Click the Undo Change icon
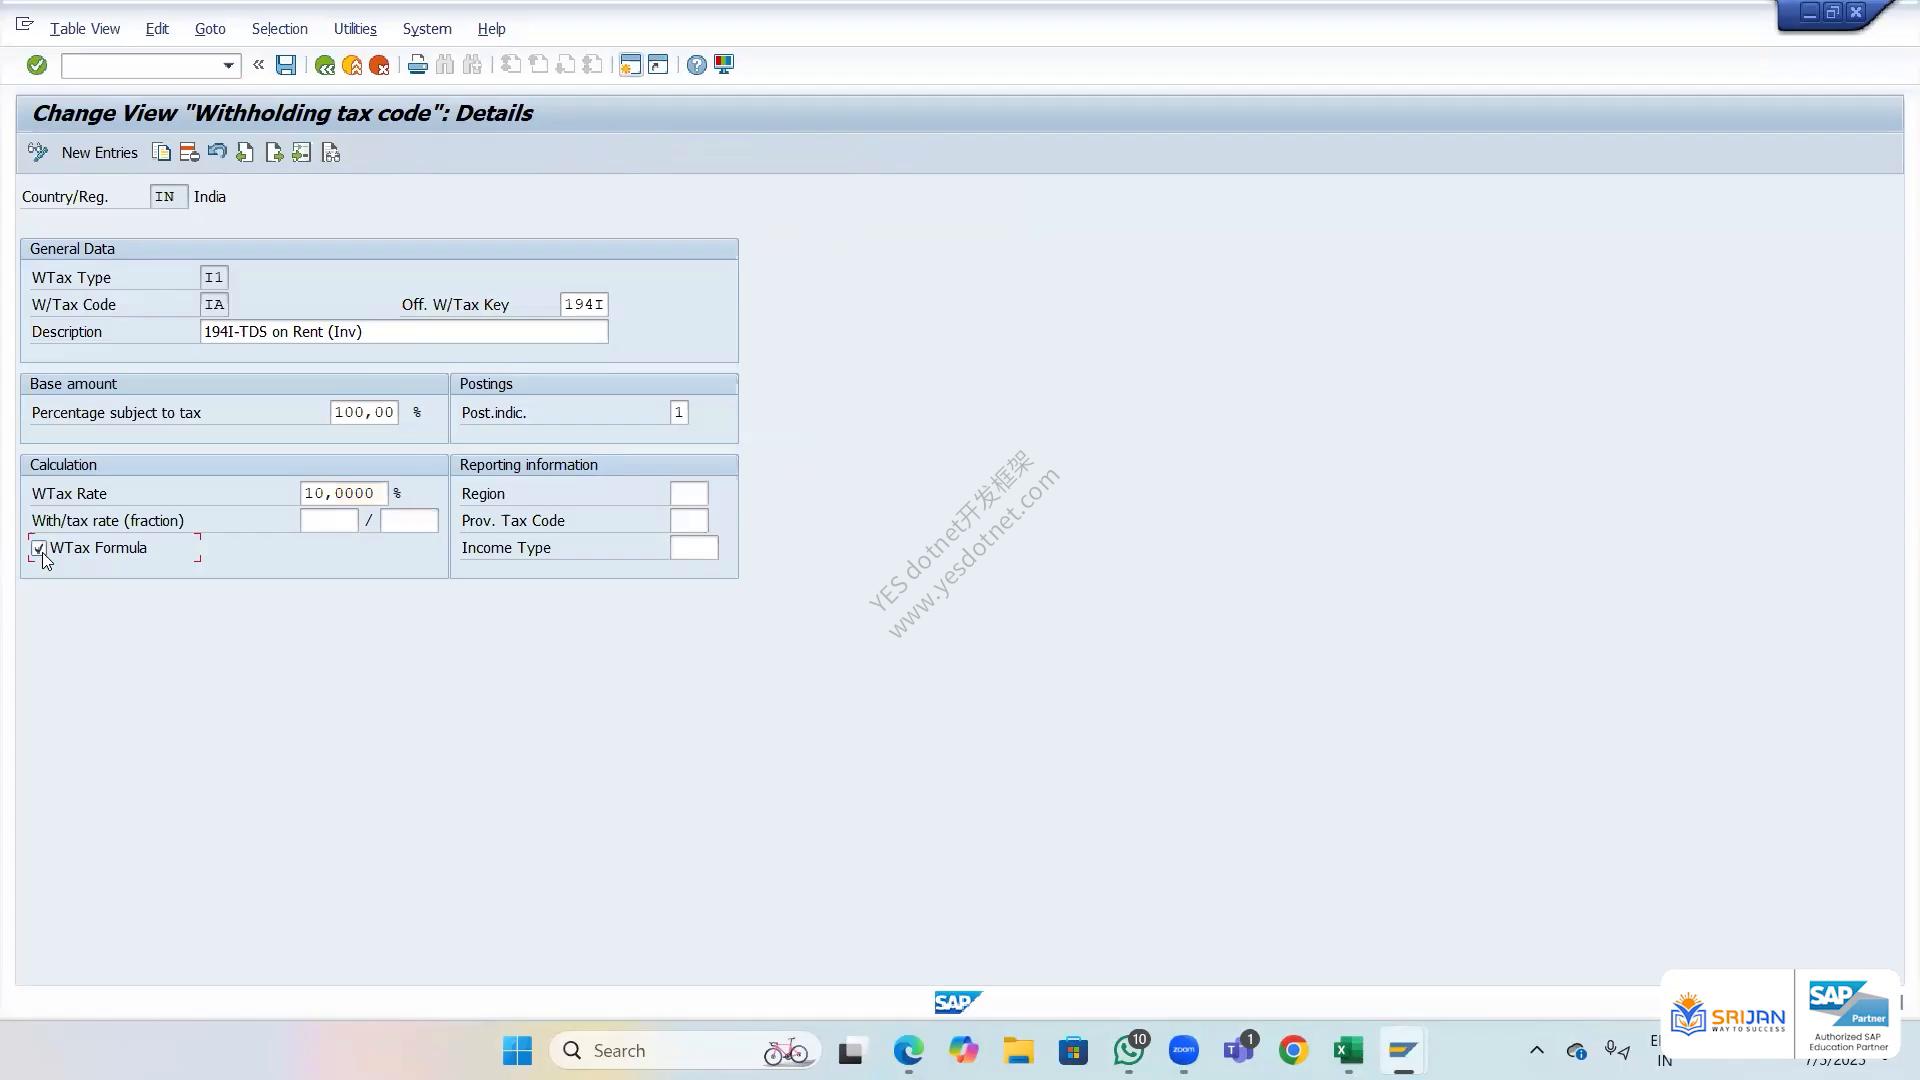Viewport: 1920px width, 1080px height. (217, 152)
